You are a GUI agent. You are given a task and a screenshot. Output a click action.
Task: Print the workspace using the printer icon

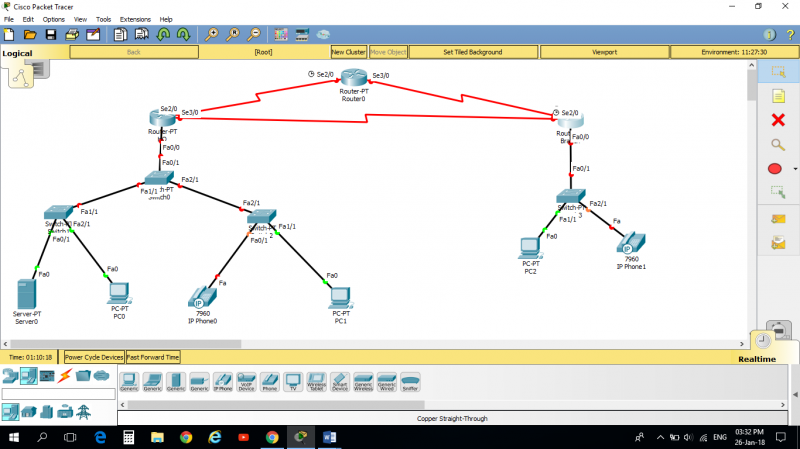coord(72,35)
